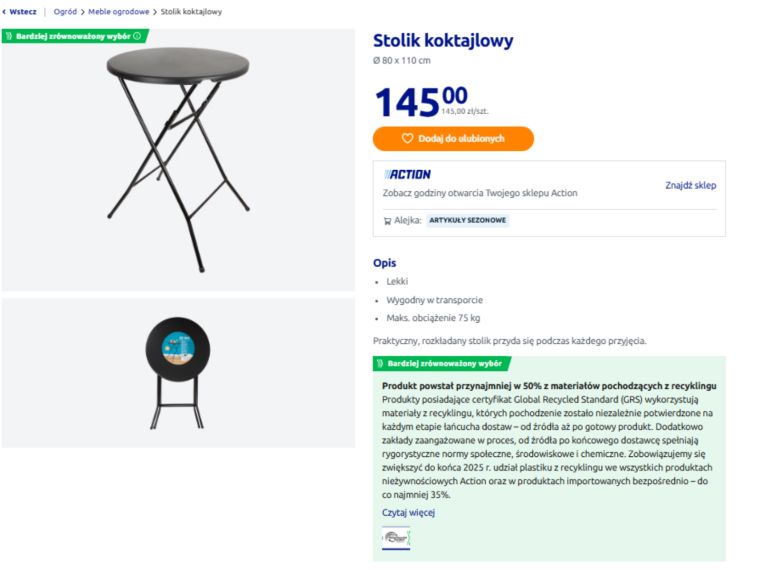View the folded table image
The width and height of the screenshot is (760, 570).
[x=178, y=372]
